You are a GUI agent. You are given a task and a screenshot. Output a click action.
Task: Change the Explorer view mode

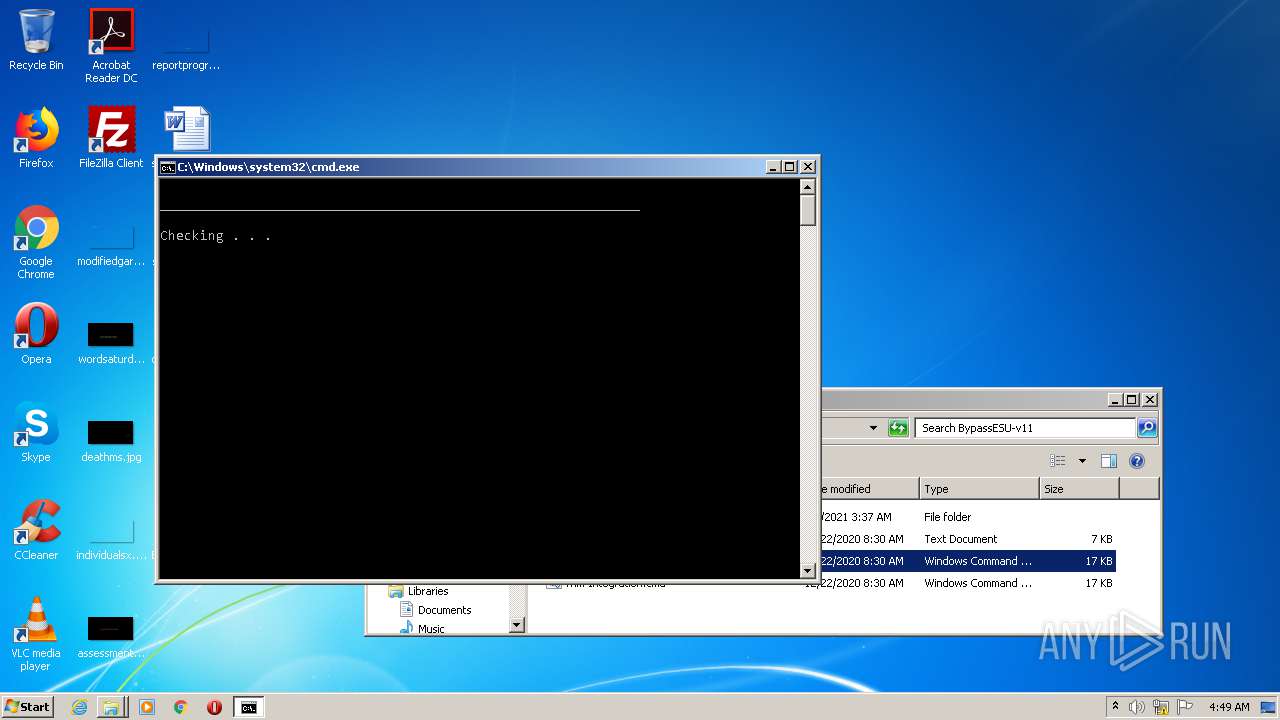tap(1058, 461)
